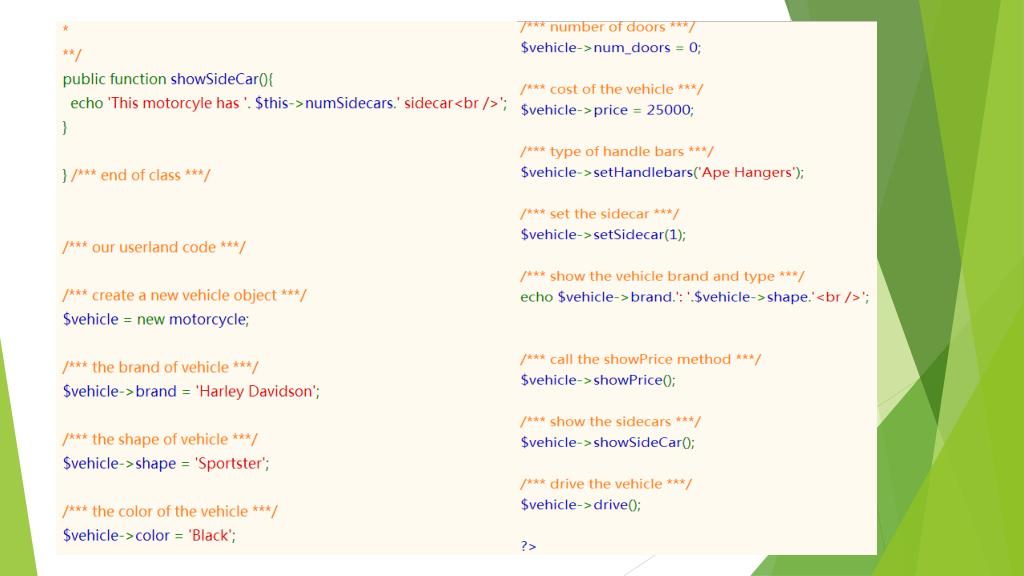The image size is (1024, 576).
Task: Click the '$vehicle->setSidecar(1);' line
Action: pyautogui.click(x=603, y=234)
